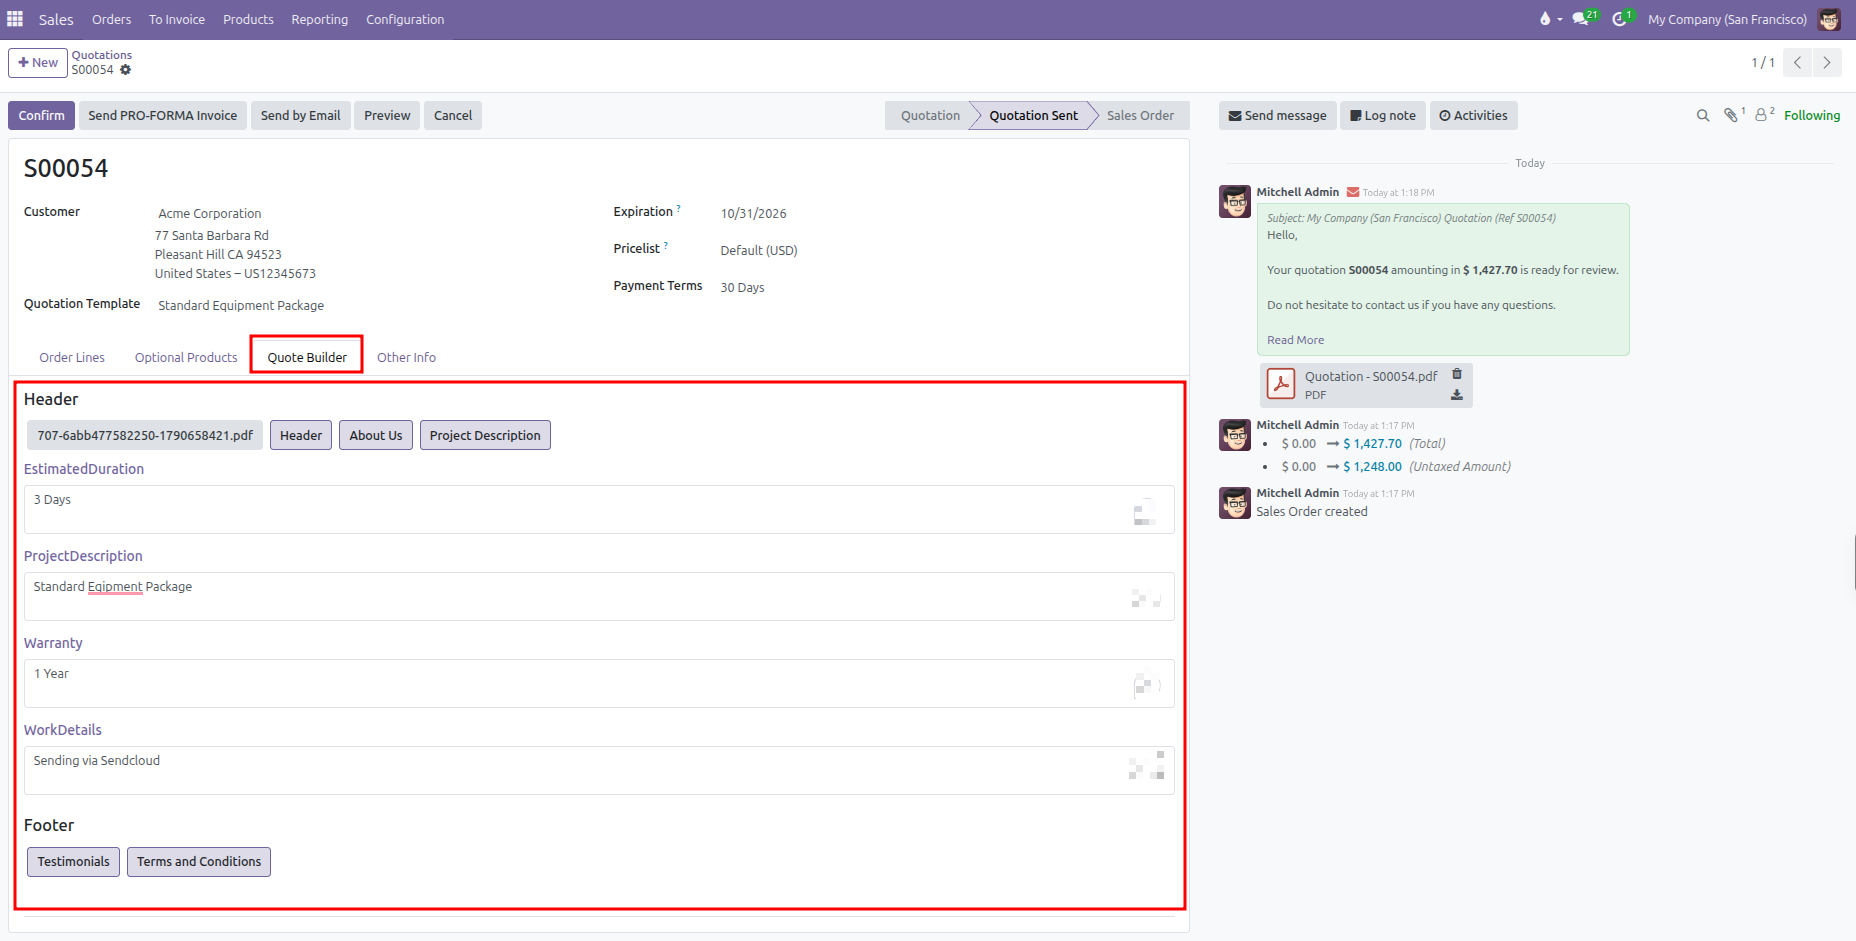
Task: Open the Expiration date picker
Action: coord(754,214)
